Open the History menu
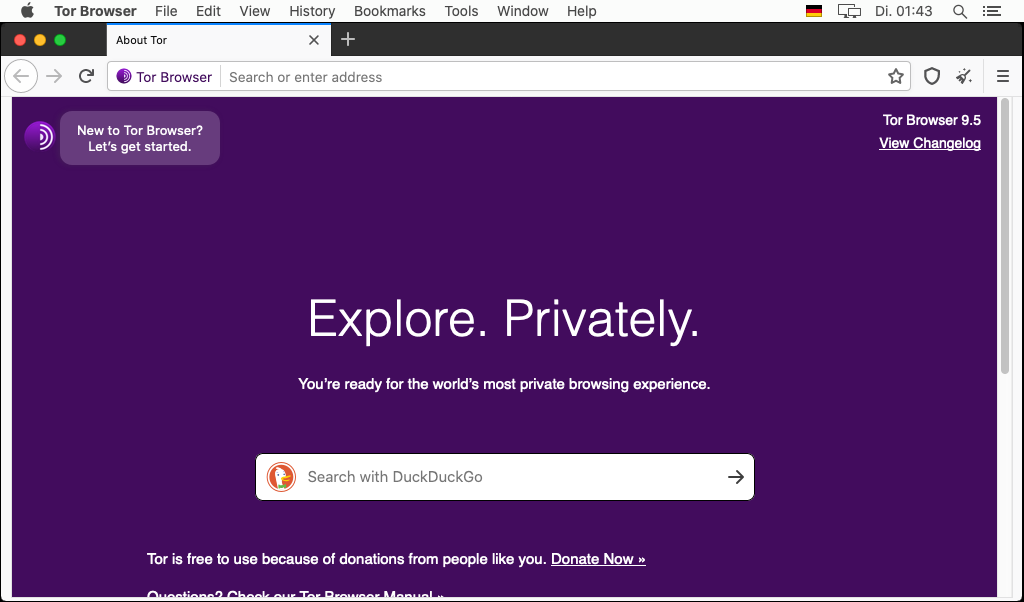 coord(312,11)
